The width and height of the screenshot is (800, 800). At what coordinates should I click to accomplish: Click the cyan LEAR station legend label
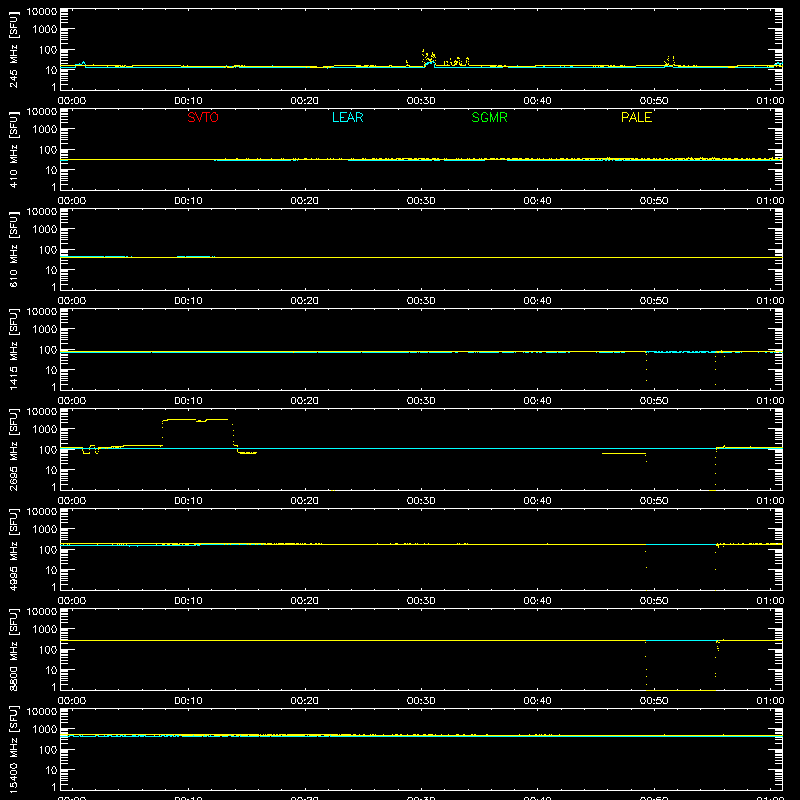[347, 117]
